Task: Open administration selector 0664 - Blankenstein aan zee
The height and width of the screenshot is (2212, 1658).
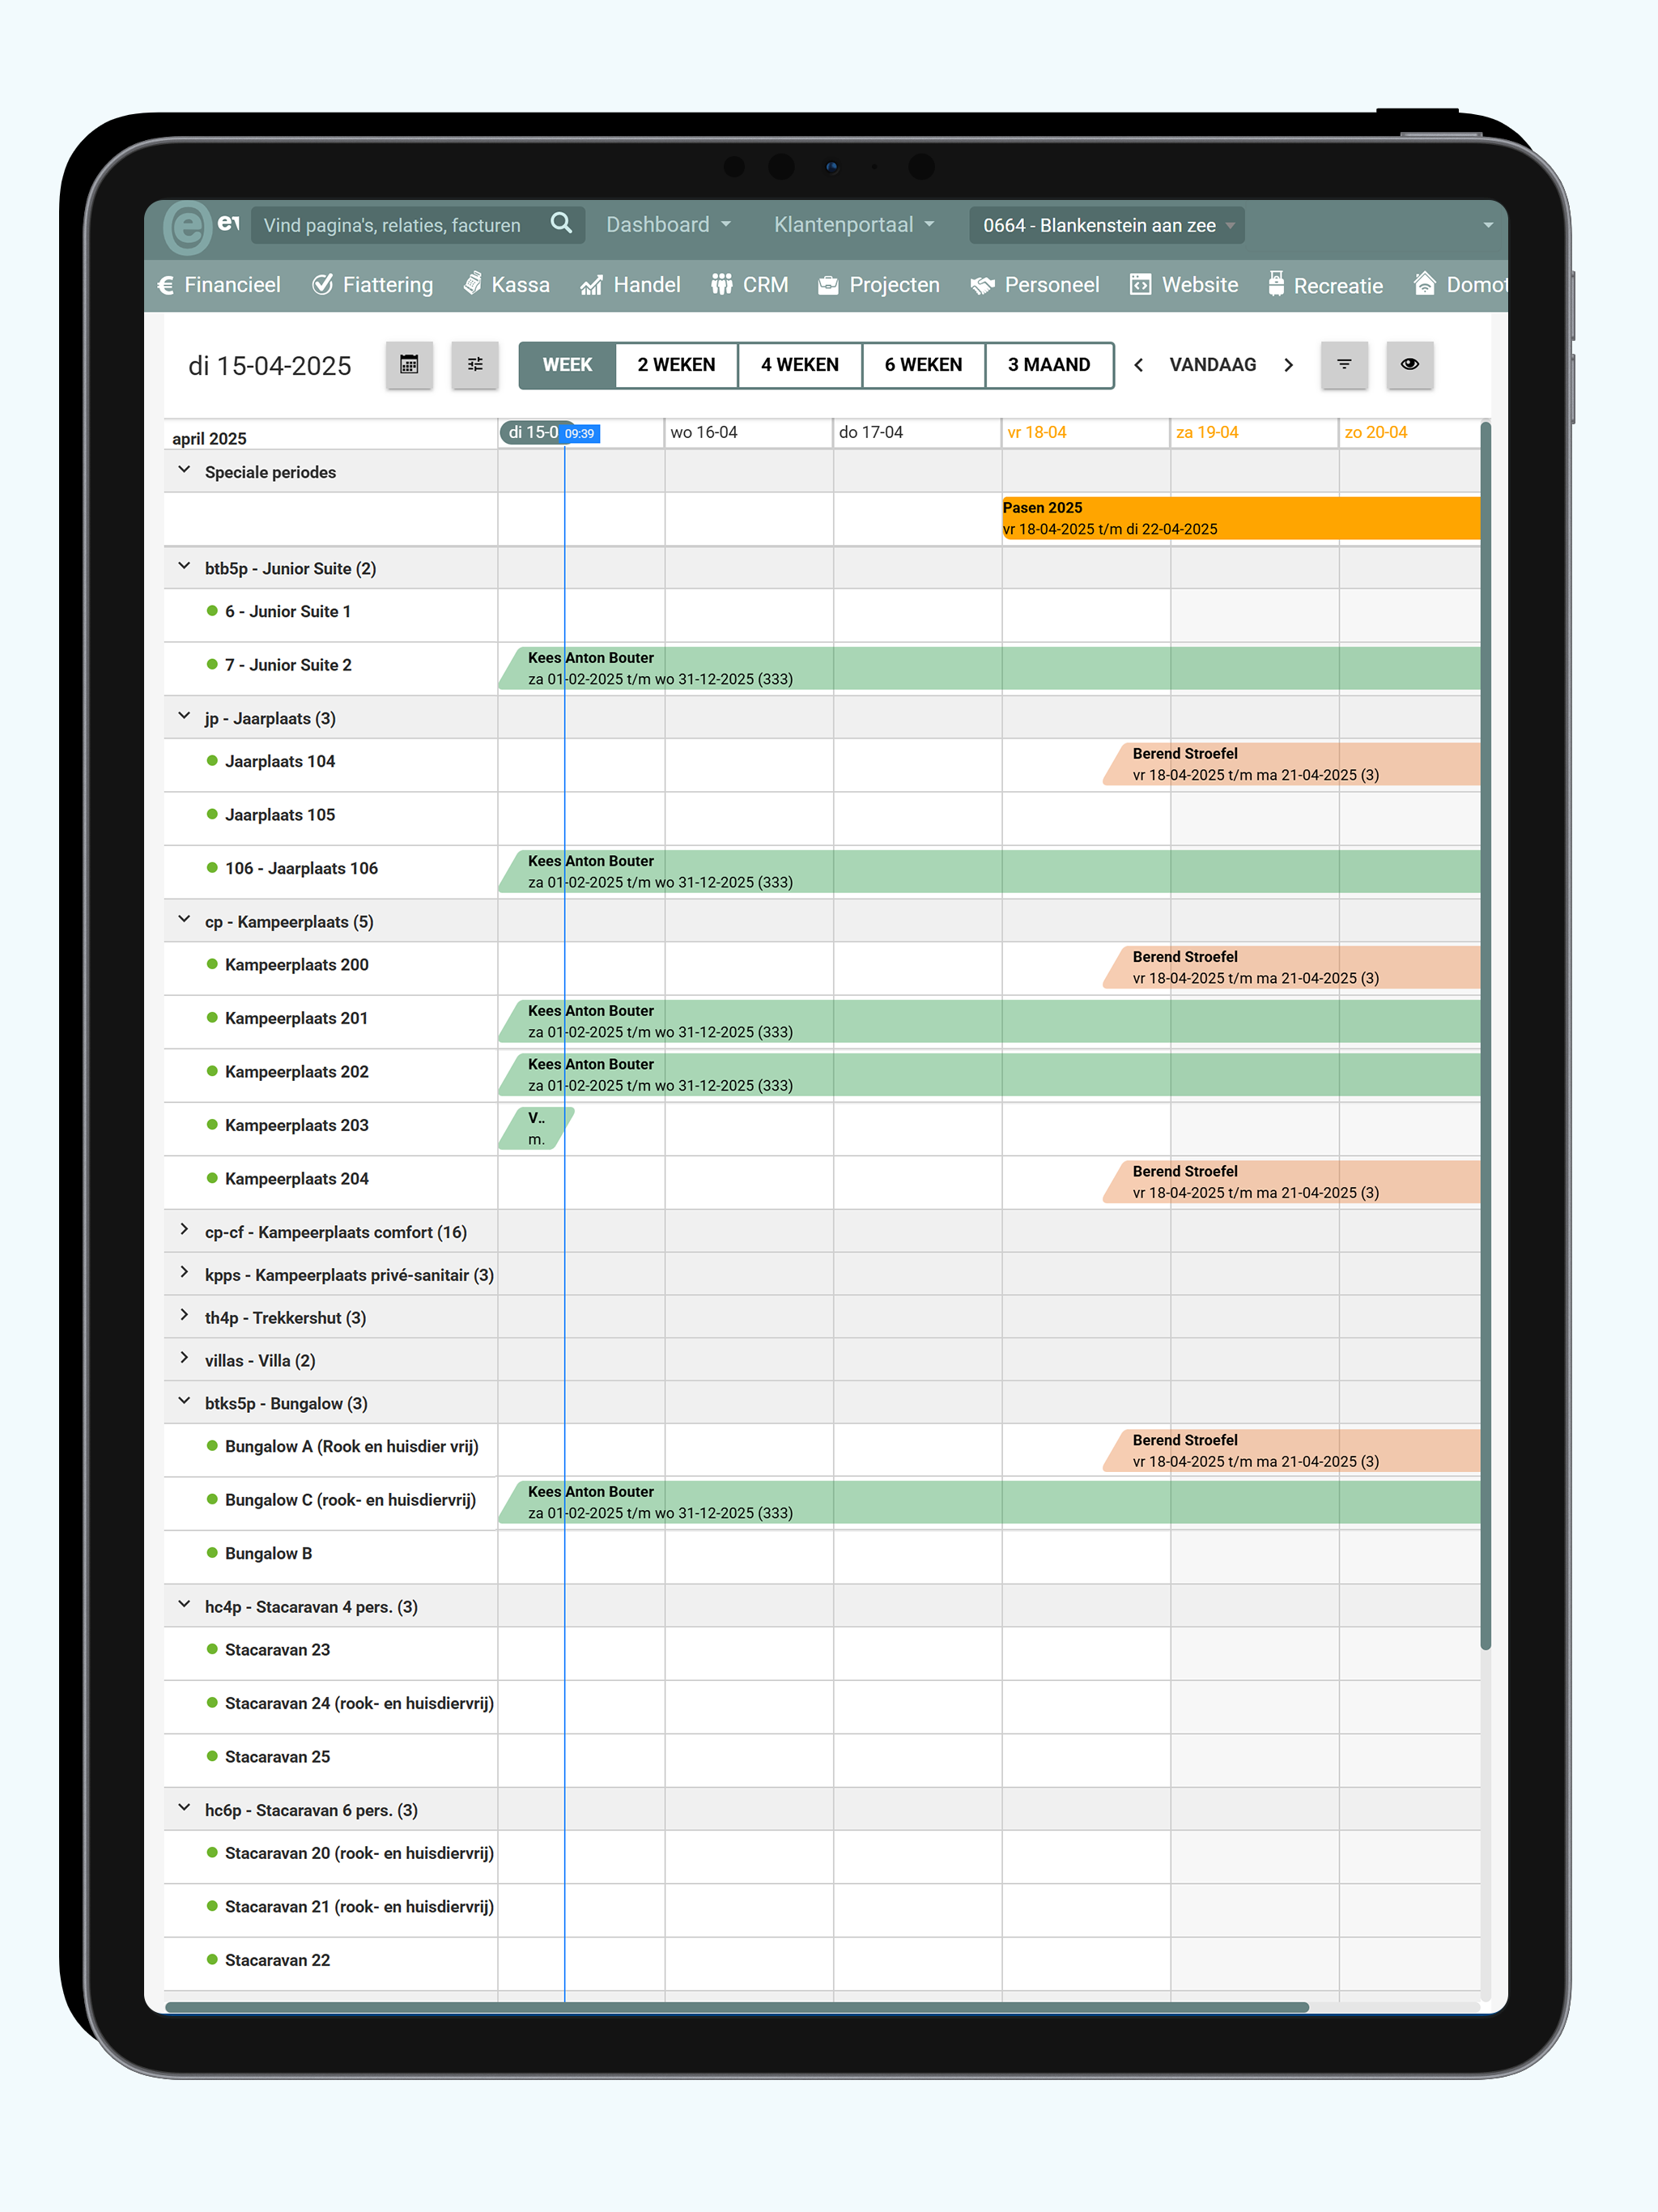Action: [1107, 225]
